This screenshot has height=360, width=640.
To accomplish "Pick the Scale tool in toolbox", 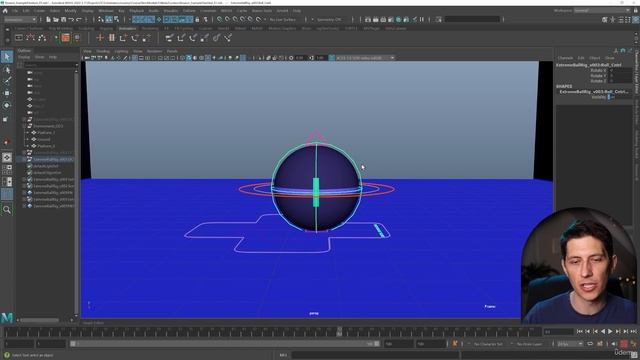I will point(6,119).
